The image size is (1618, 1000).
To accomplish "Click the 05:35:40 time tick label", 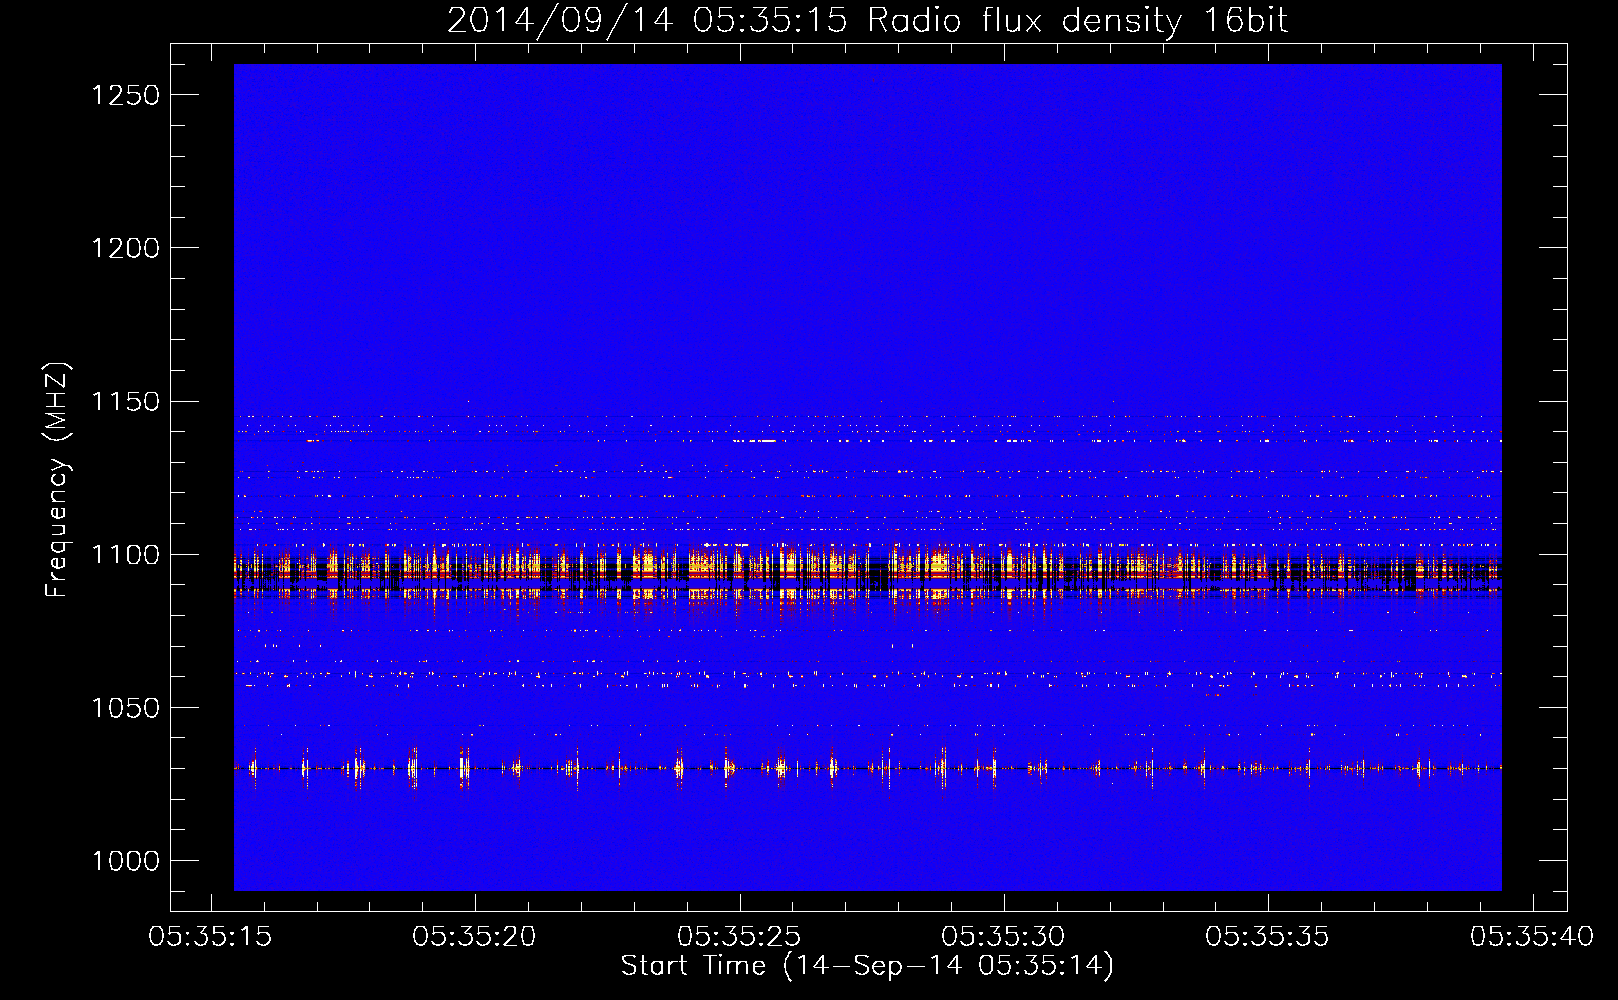I will [1531, 937].
